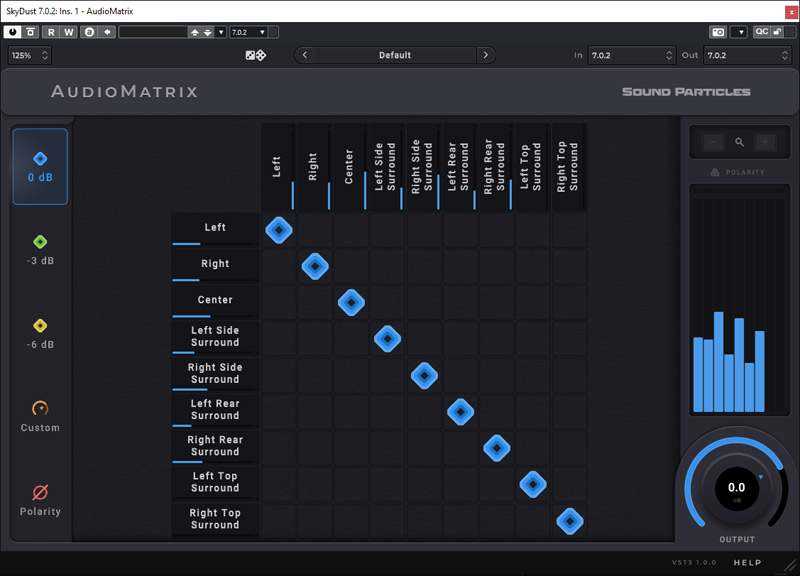
Task: Click the randomize dice icon
Action: [256, 55]
